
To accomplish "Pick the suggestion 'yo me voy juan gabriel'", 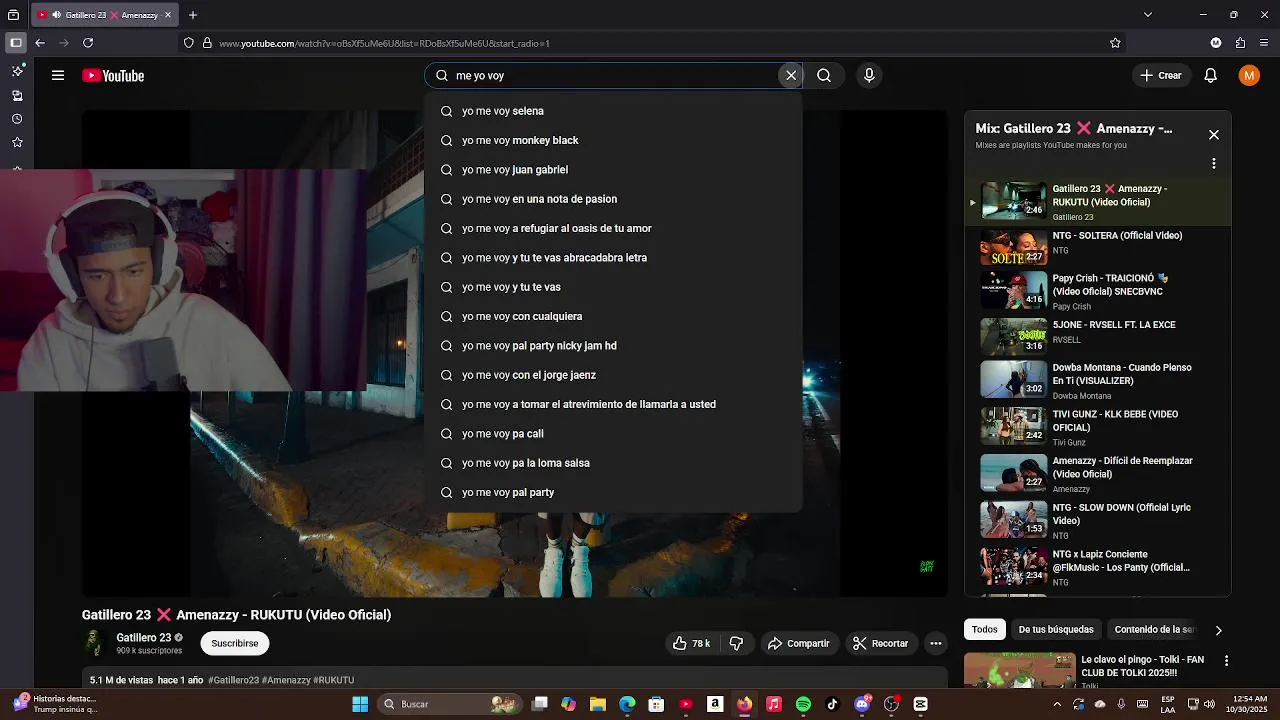I will pyautogui.click(x=613, y=170).
